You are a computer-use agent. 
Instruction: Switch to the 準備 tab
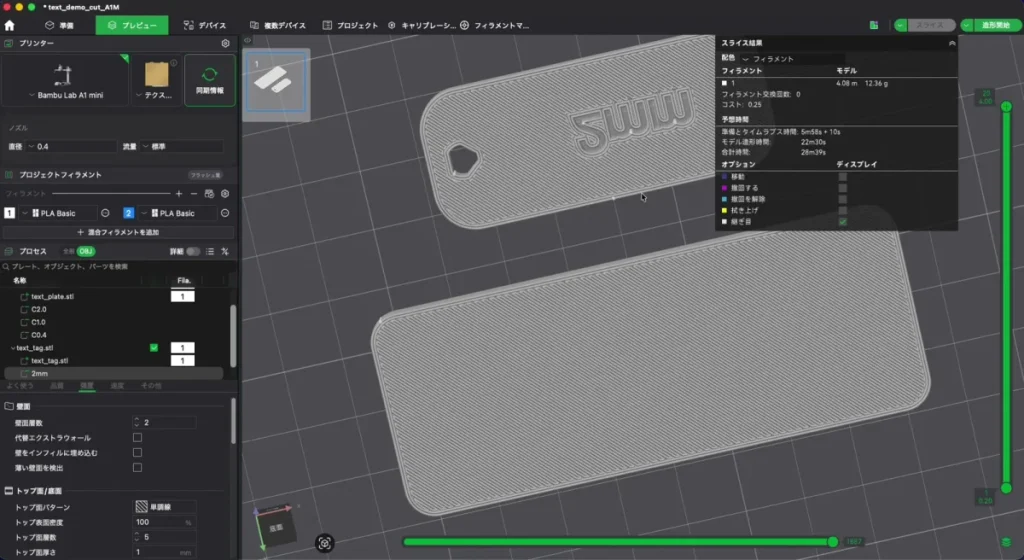[x=59, y=25]
